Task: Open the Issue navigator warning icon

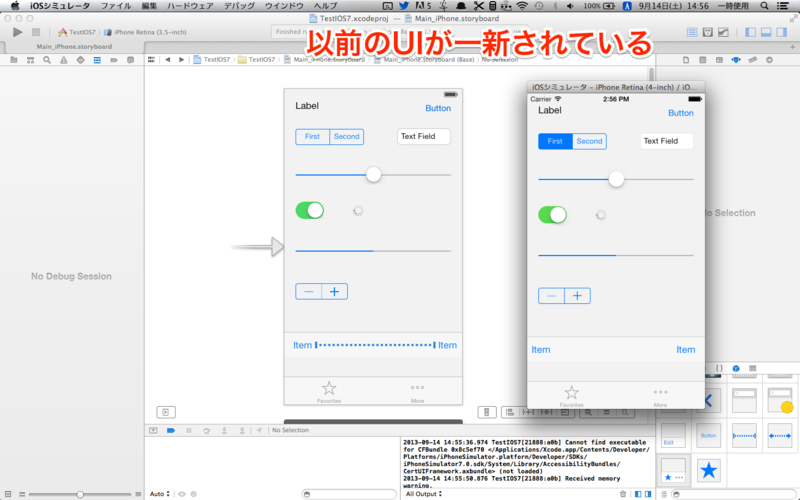Action: coord(64,60)
